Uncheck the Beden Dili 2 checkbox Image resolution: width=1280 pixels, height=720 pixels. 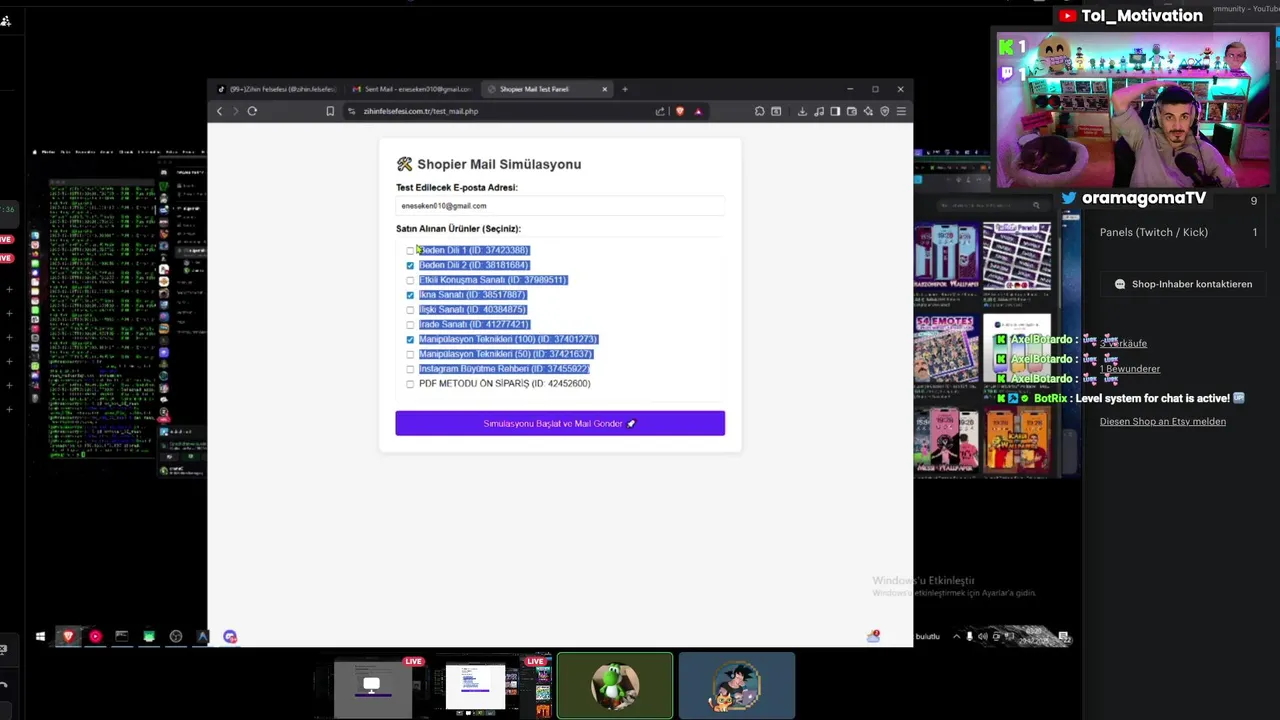[410, 265]
